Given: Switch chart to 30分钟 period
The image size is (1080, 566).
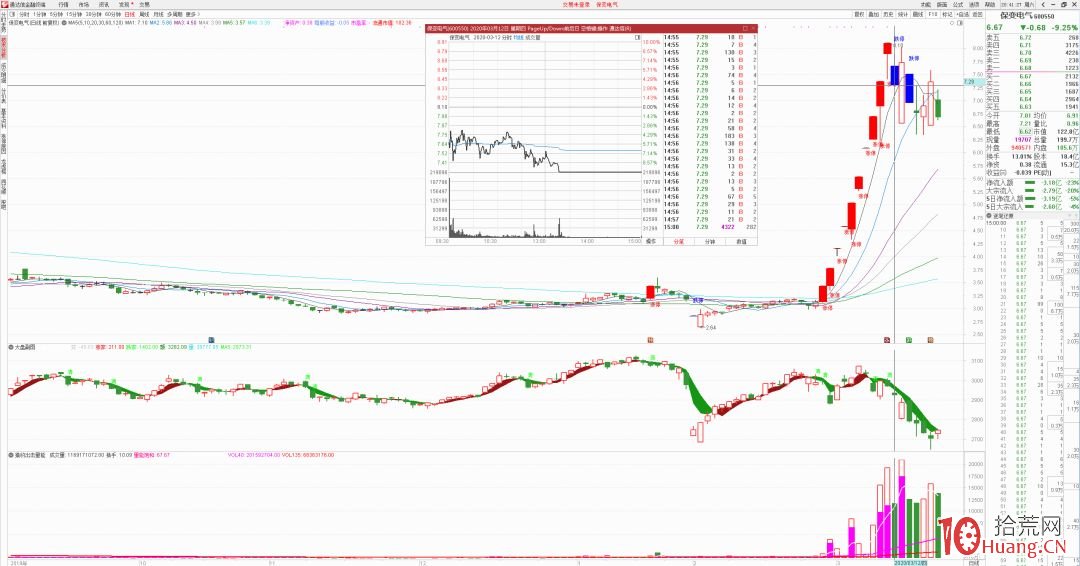Looking at the screenshot, I should 93,14.
